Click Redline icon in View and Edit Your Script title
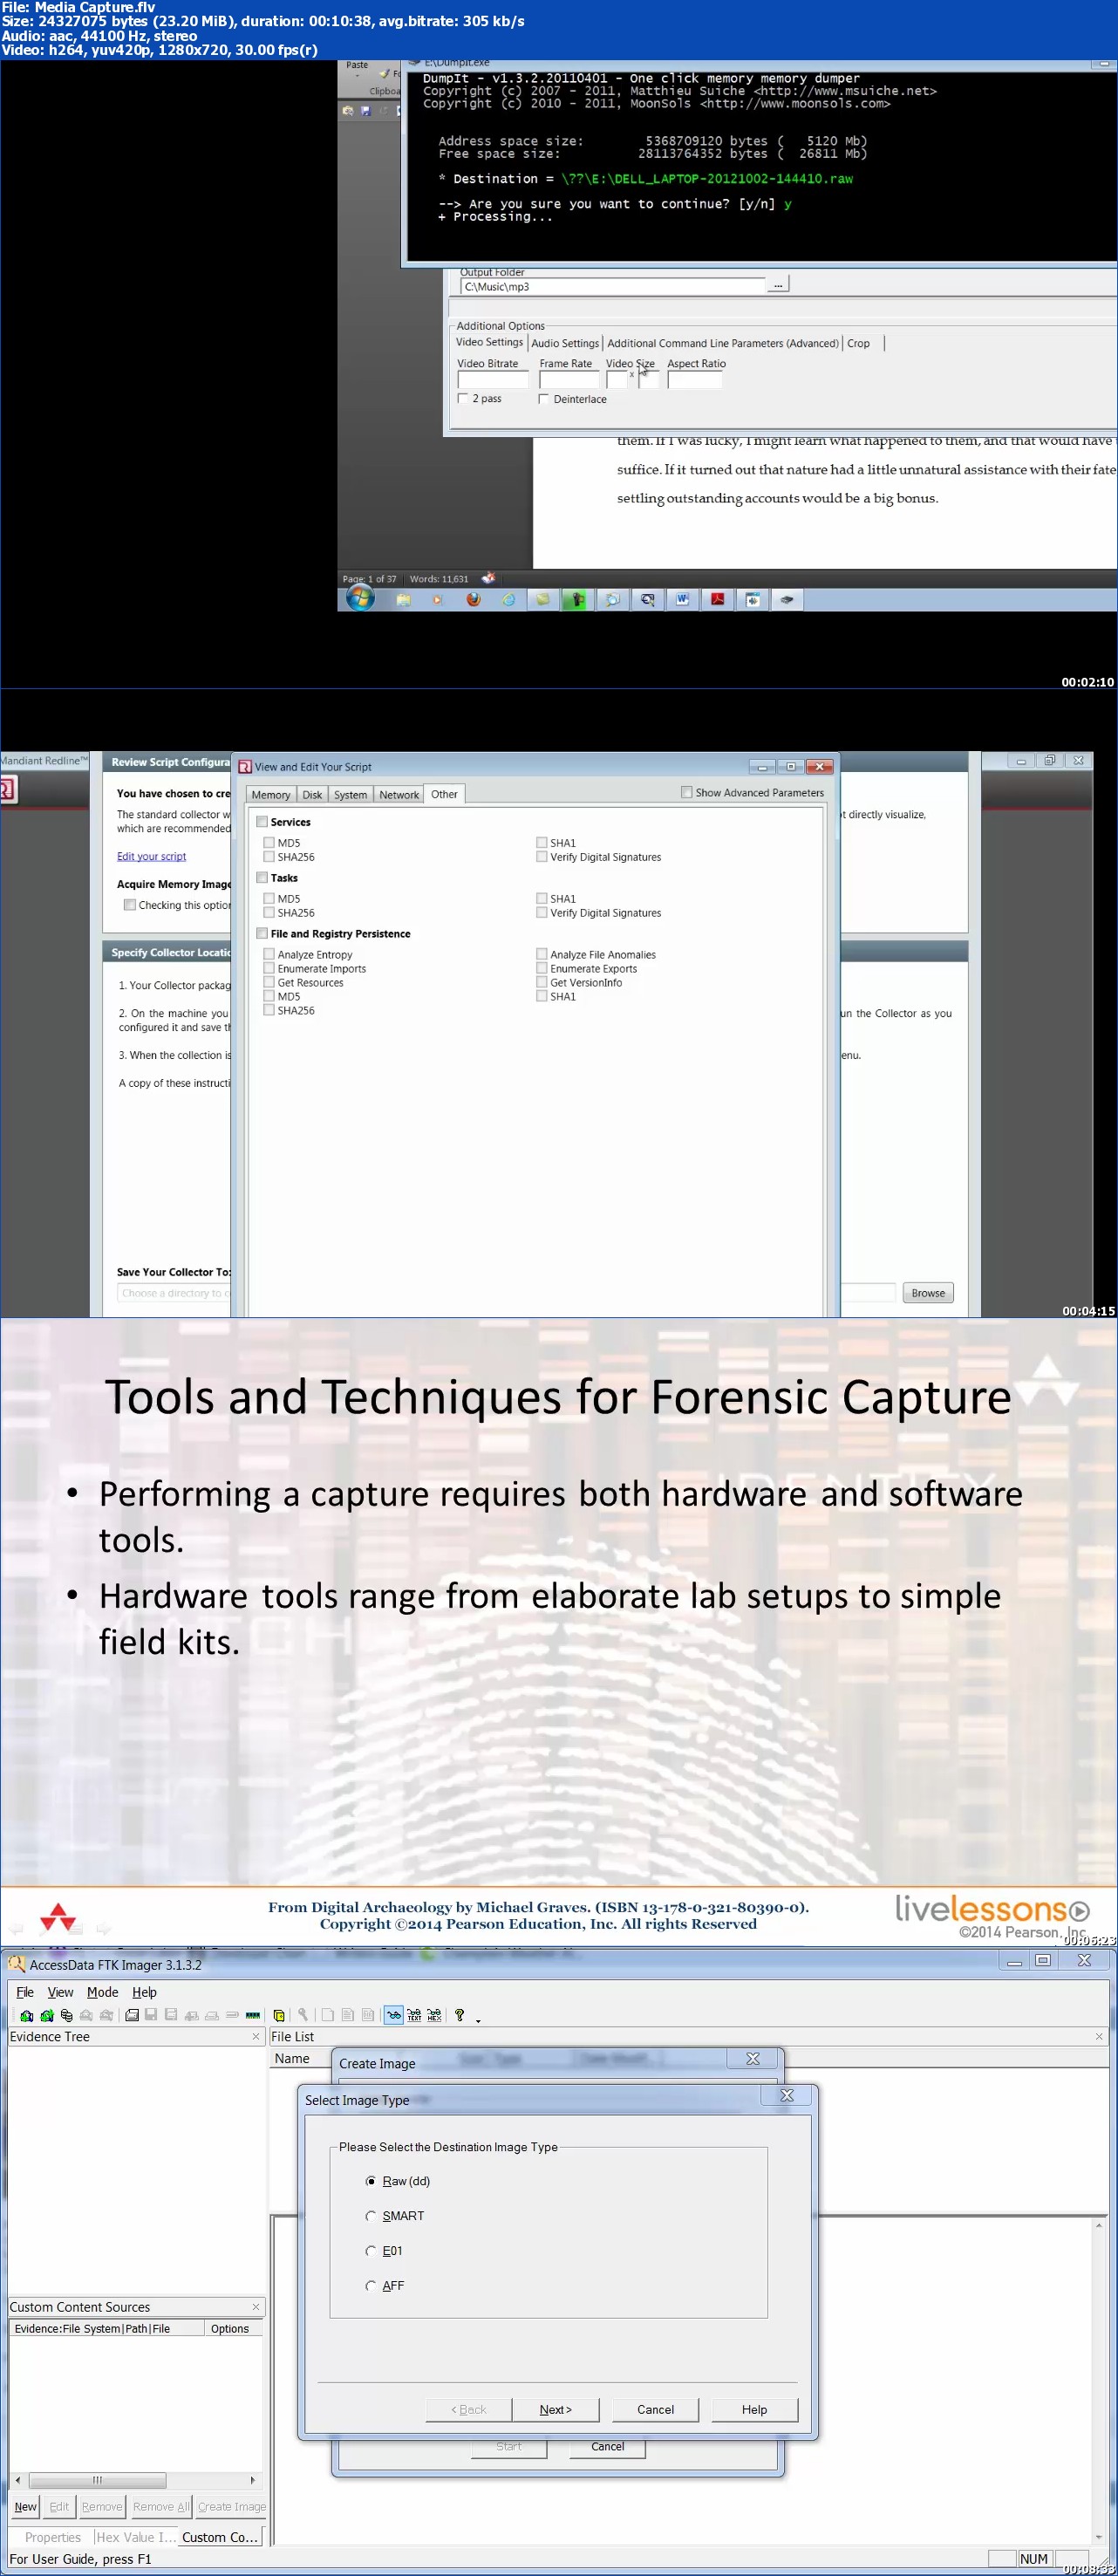This screenshot has height=2576, width=1118. 244,767
